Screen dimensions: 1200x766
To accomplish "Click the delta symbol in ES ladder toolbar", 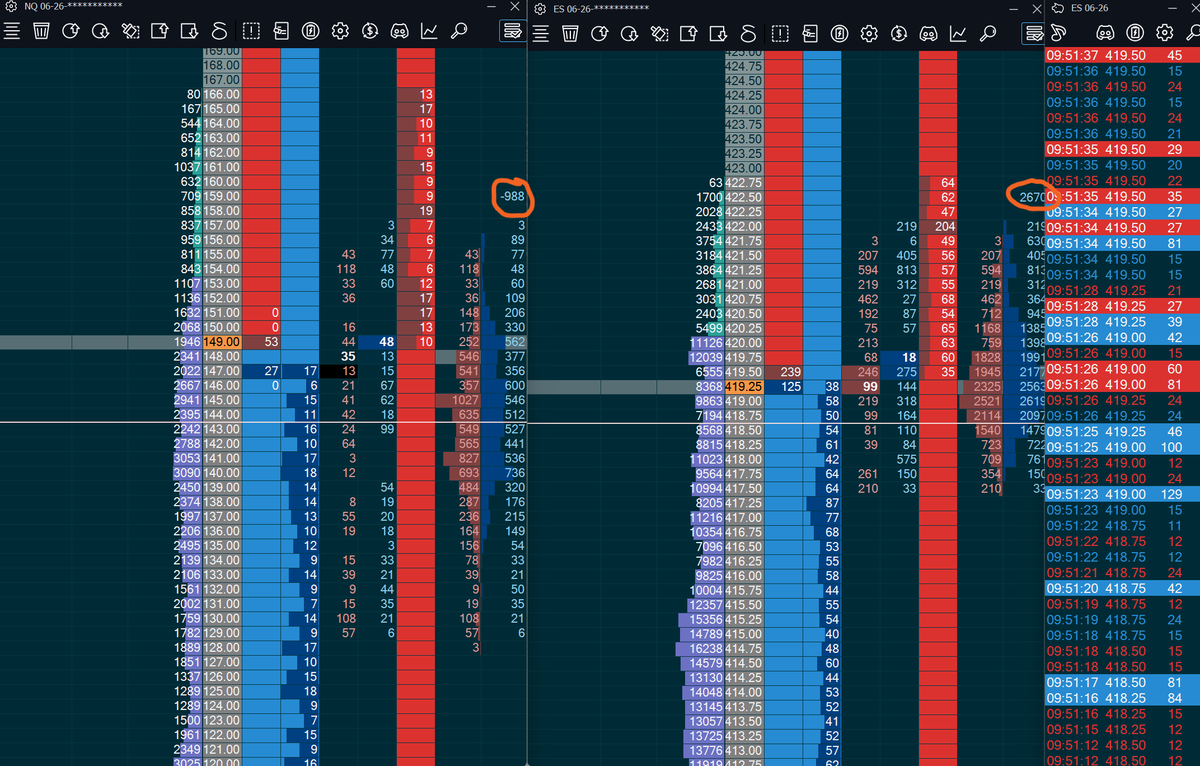I will point(749,32).
